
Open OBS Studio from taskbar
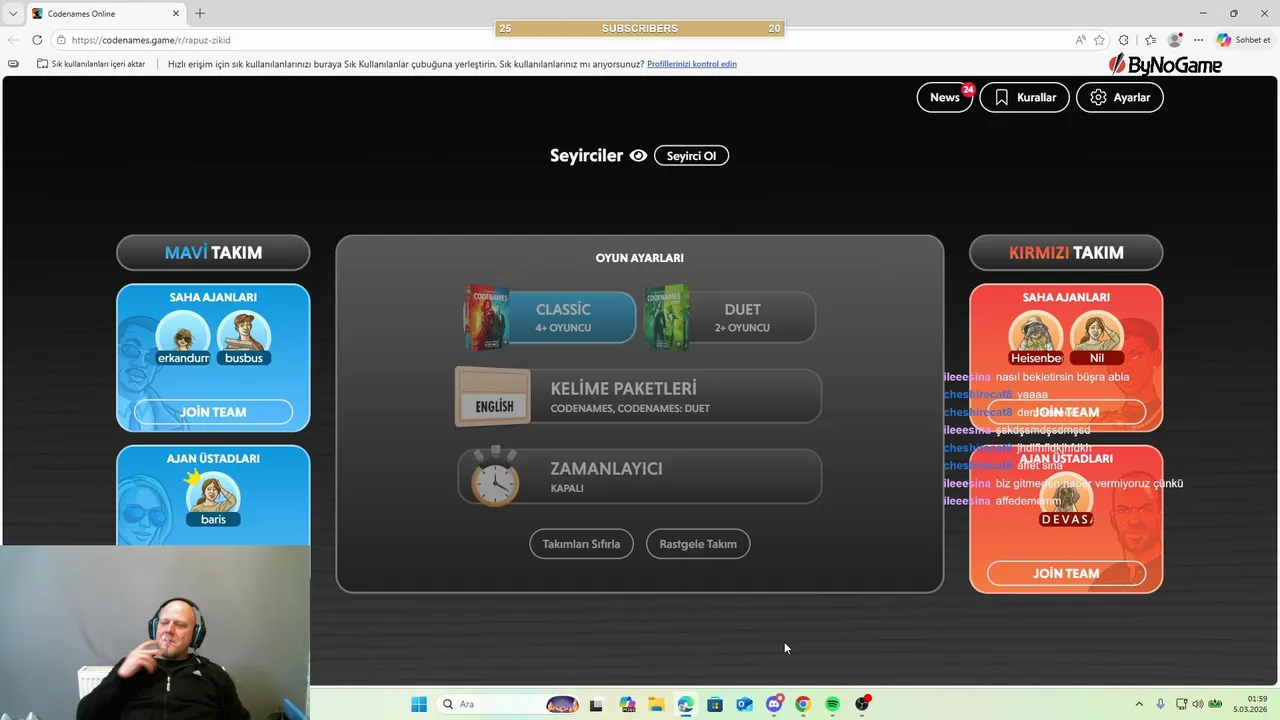click(862, 704)
